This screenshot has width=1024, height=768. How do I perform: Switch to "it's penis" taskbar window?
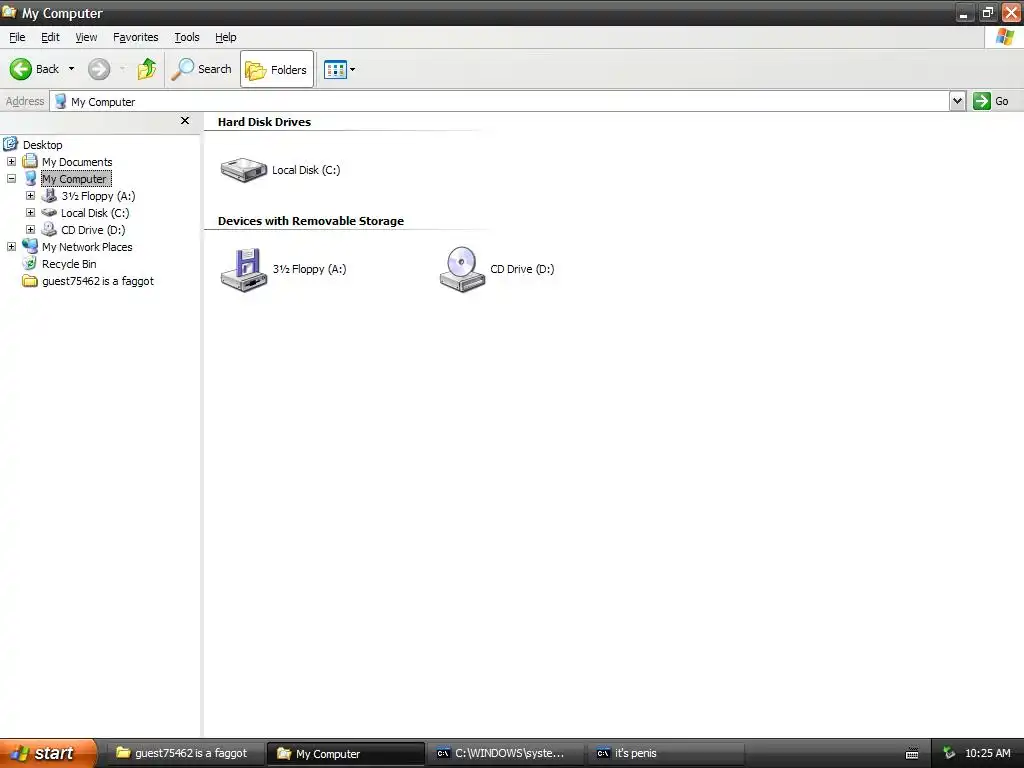click(666, 753)
